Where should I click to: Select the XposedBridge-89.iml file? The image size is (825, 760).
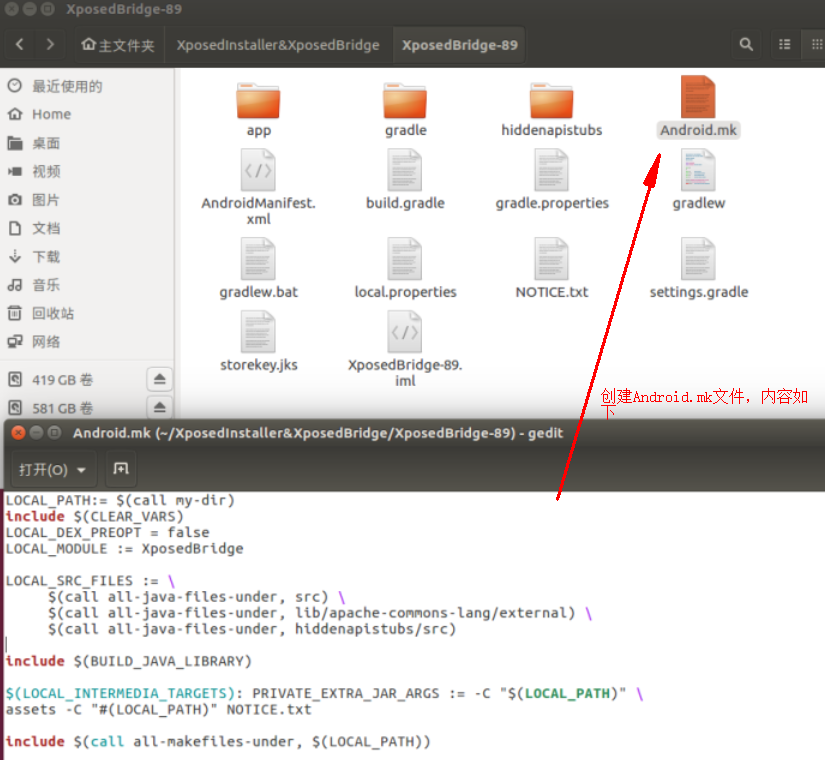click(405, 348)
